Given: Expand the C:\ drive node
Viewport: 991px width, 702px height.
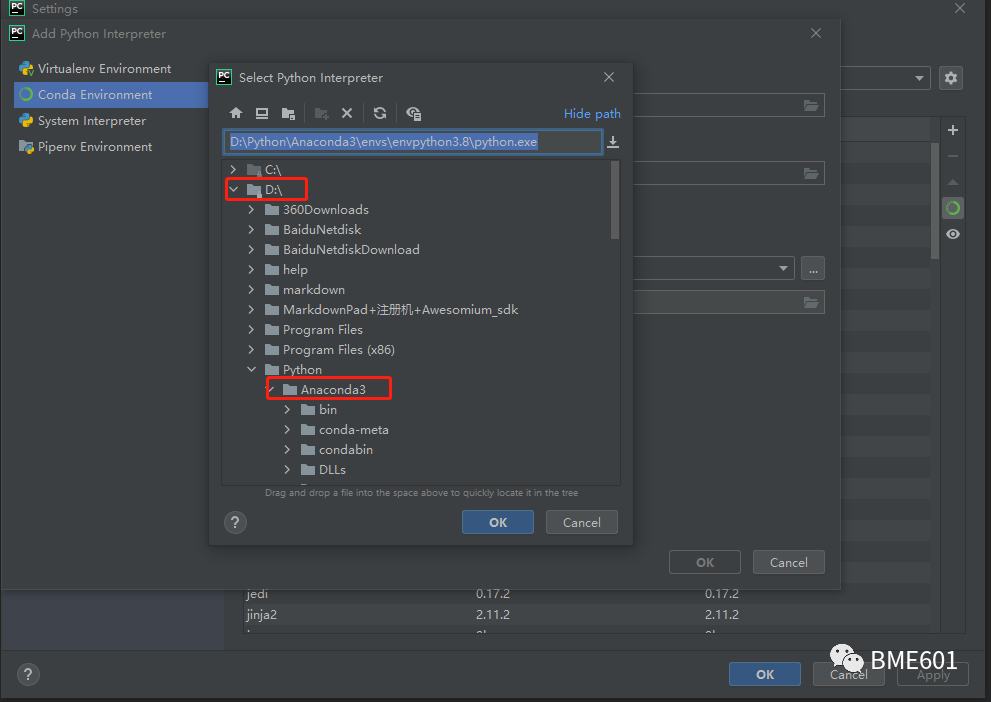Looking at the screenshot, I should coord(233,169).
